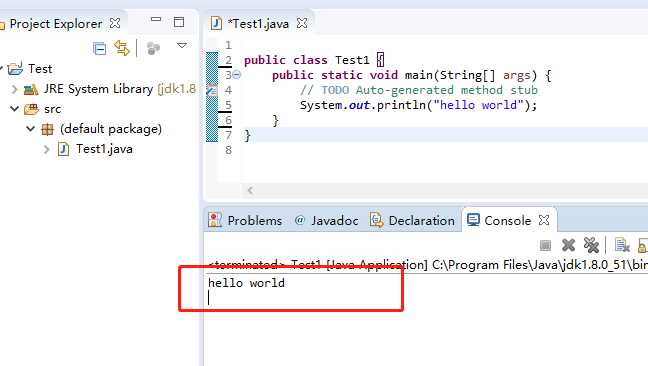Click the class name Test1 in code
Screen dimensions: 648x366
click(x=352, y=60)
